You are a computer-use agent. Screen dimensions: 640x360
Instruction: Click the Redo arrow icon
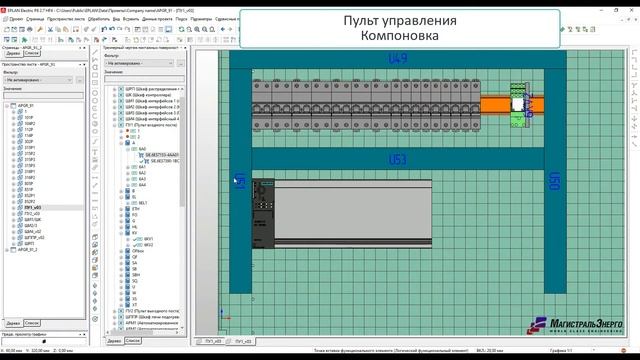(x=120, y=29)
